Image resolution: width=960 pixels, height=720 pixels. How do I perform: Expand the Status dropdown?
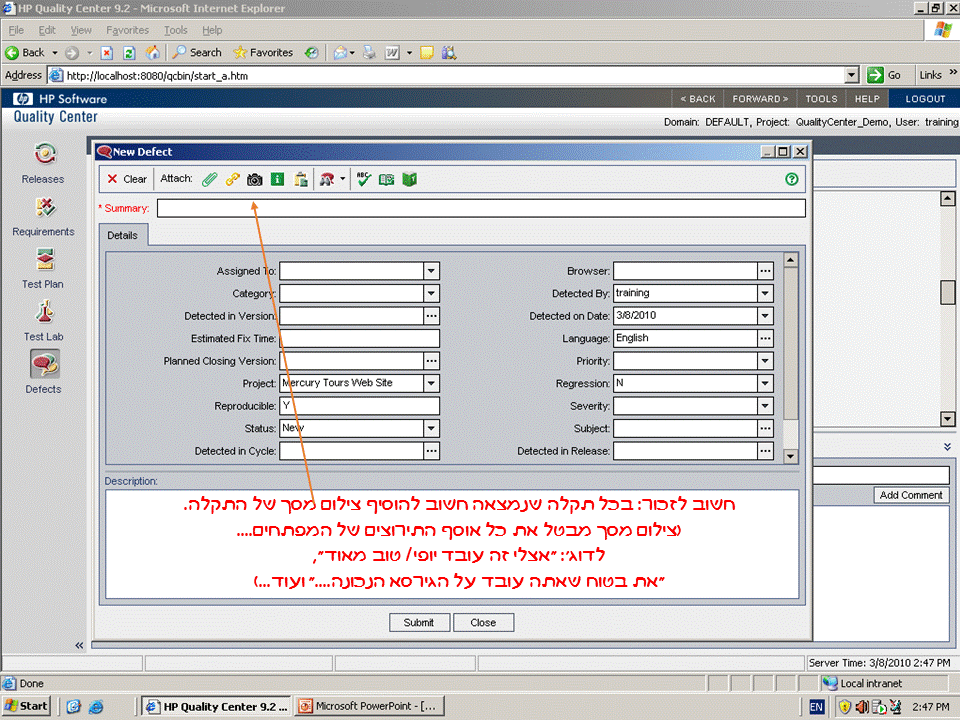[431, 429]
